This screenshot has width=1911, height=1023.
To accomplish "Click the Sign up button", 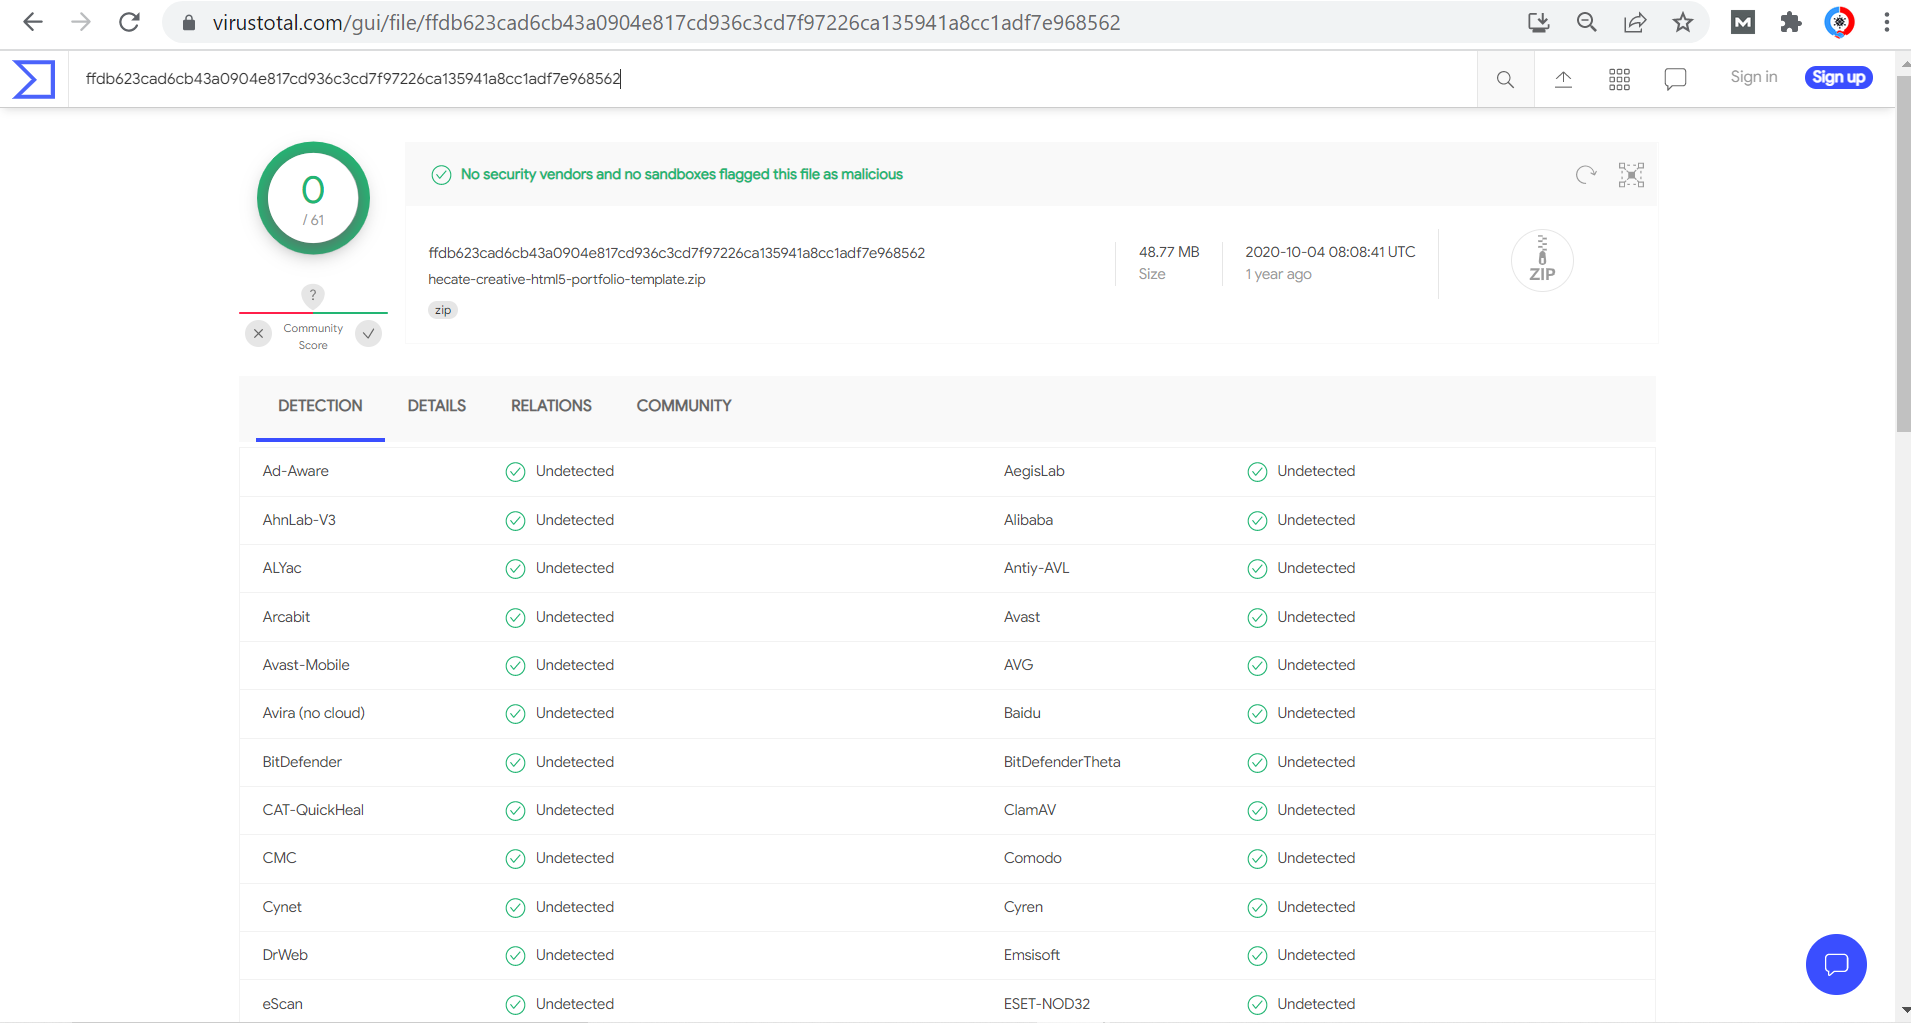I will (1838, 77).
